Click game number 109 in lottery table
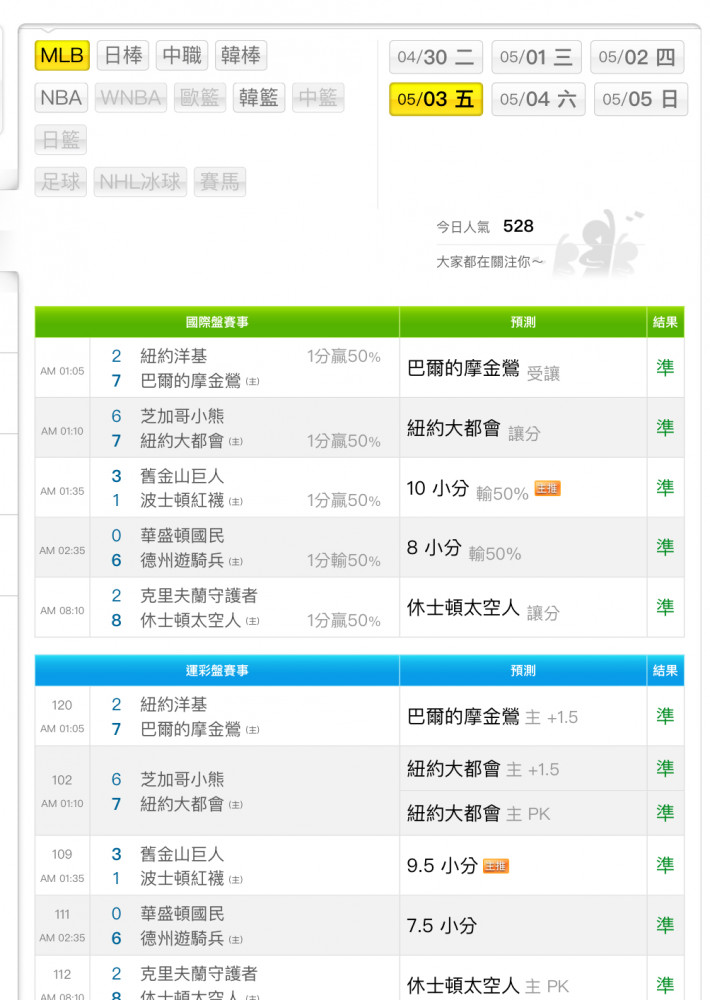This screenshot has height=1000, width=710. click(62, 854)
